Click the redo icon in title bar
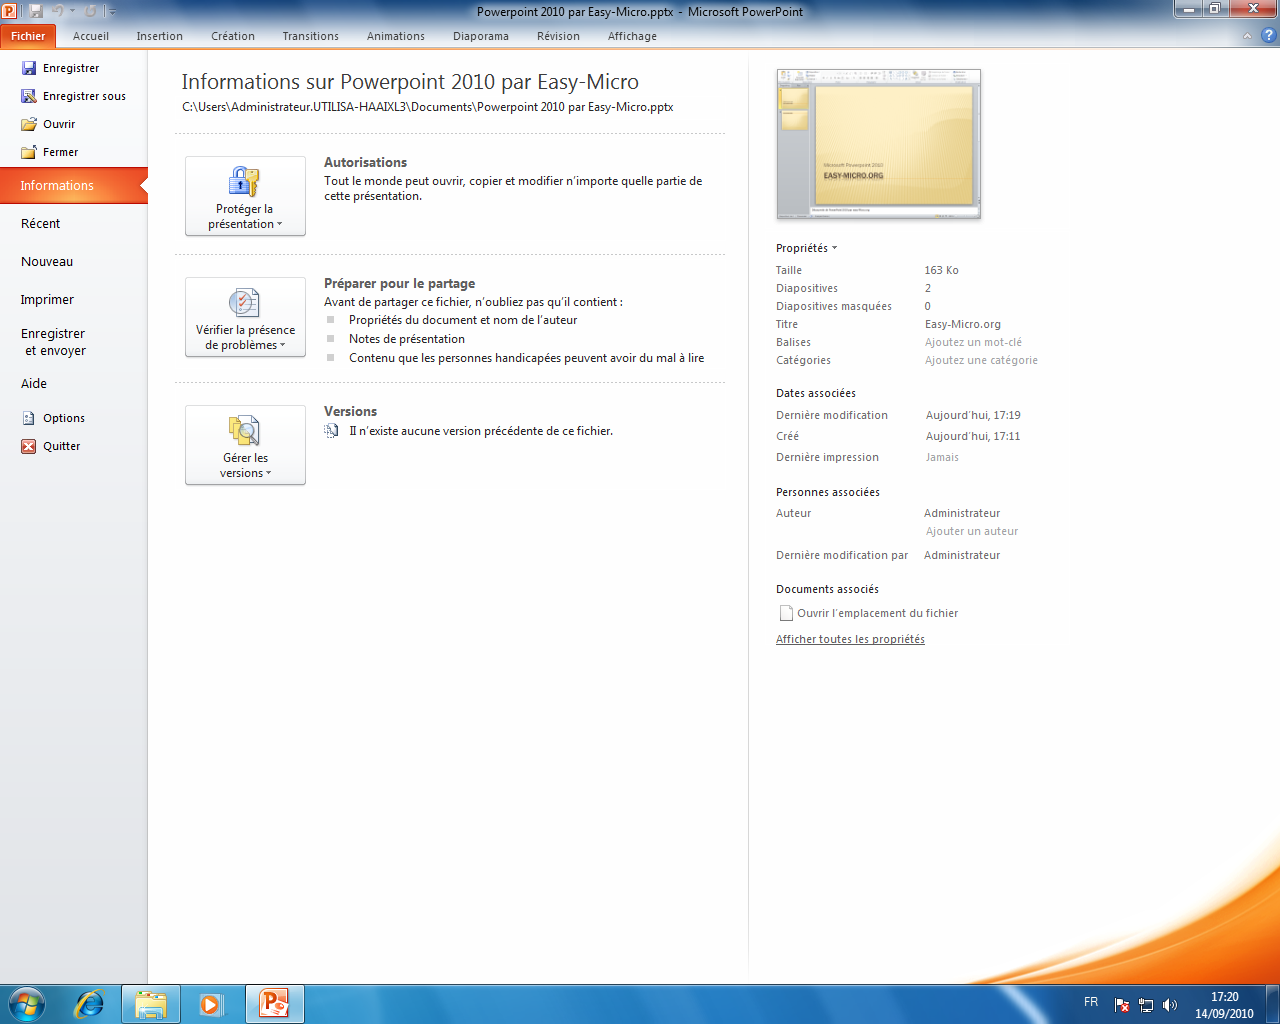 pyautogui.click(x=91, y=11)
